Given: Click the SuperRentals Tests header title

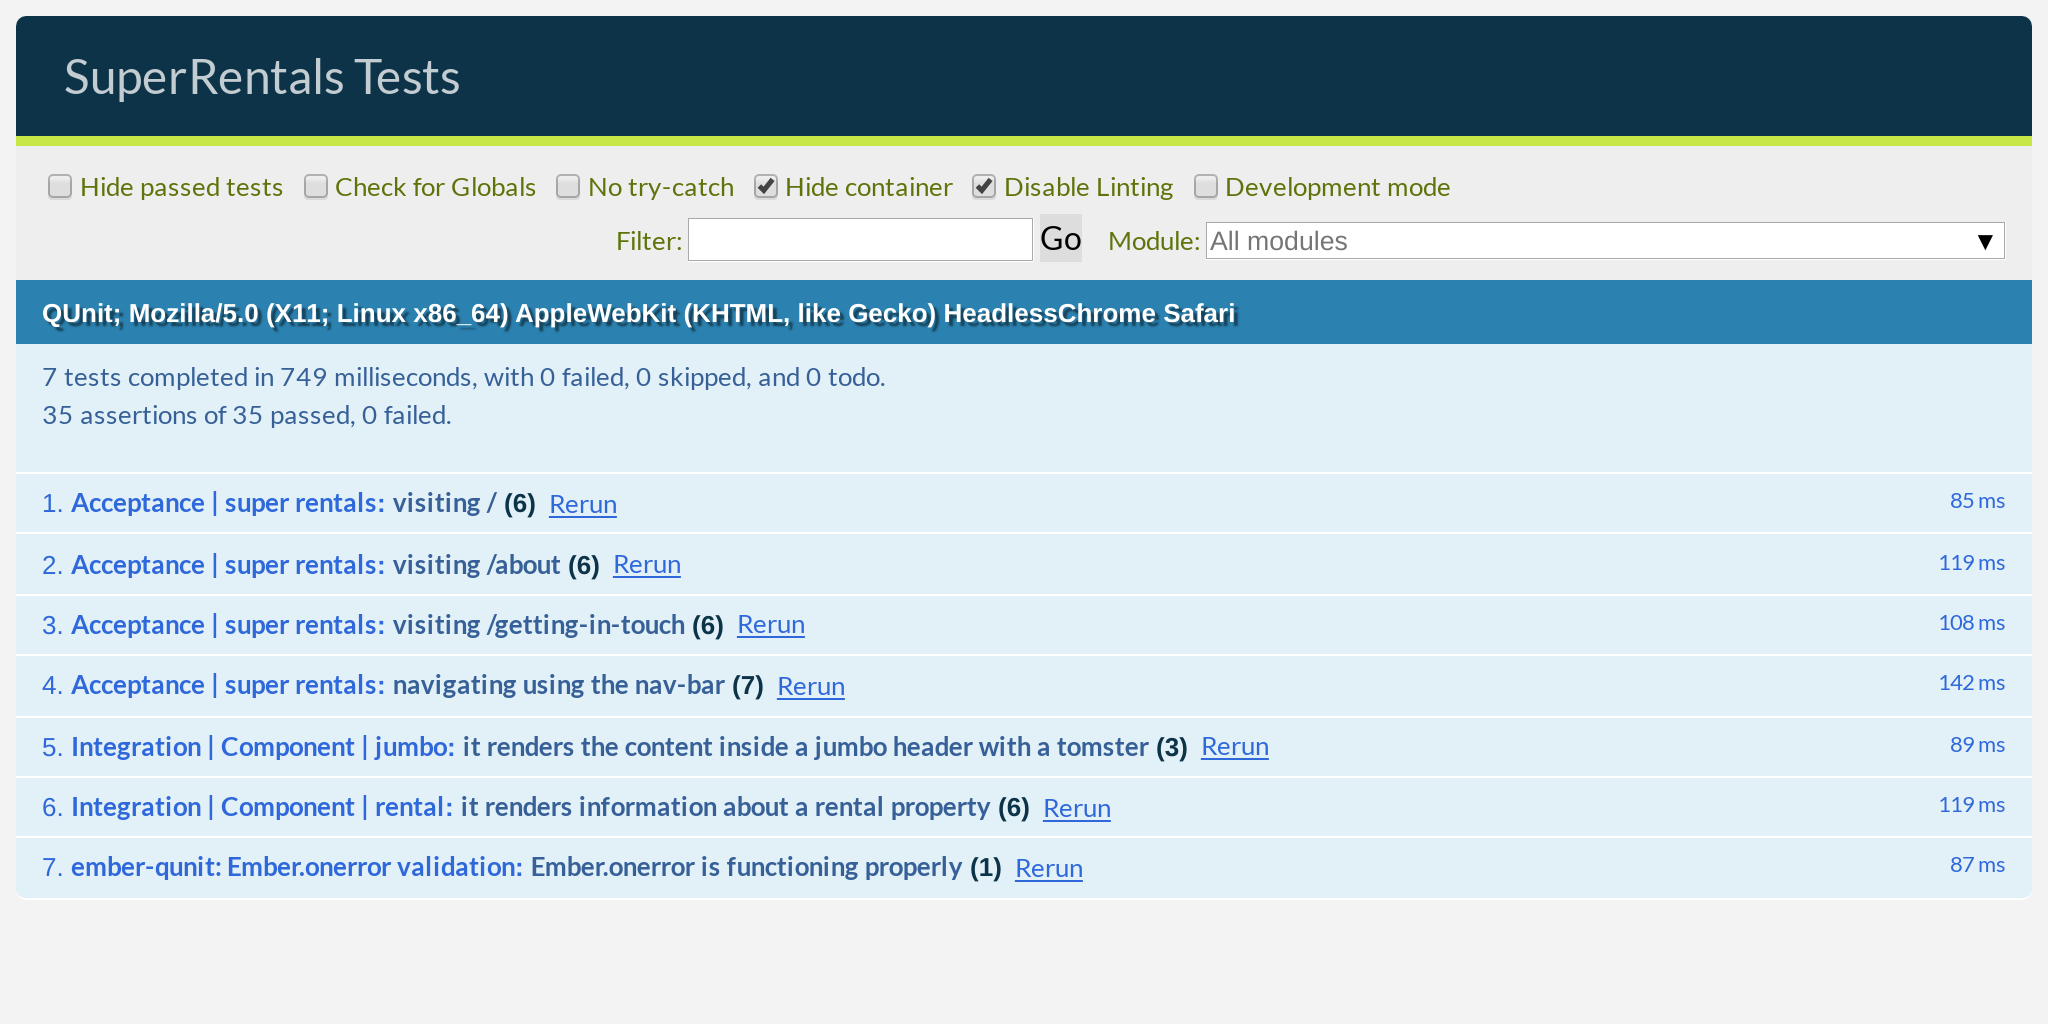Looking at the screenshot, I should tap(262, 77).
